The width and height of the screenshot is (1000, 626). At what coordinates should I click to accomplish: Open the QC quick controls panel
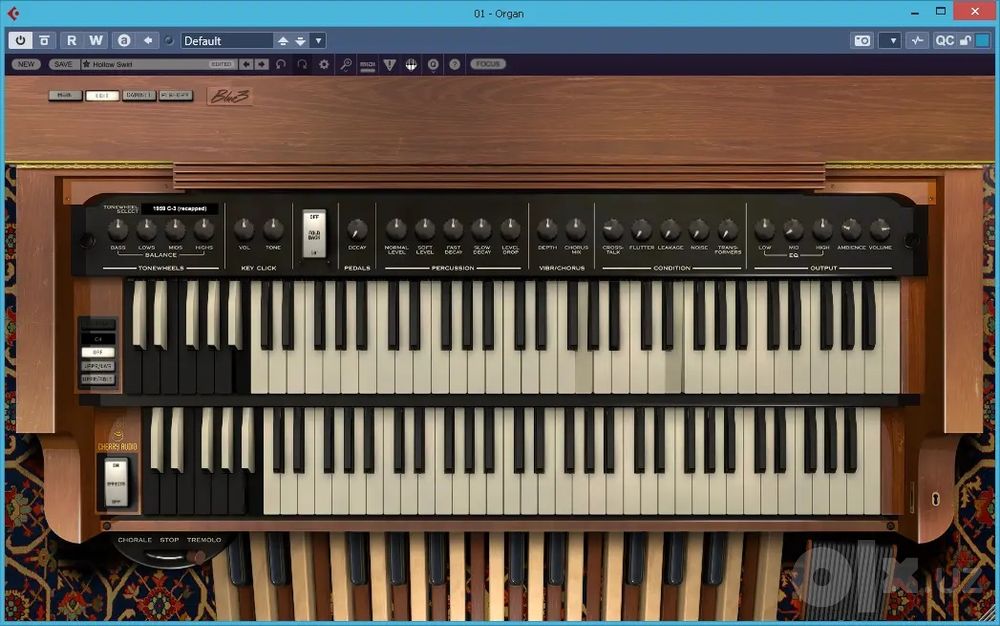[x=945, y=41]
